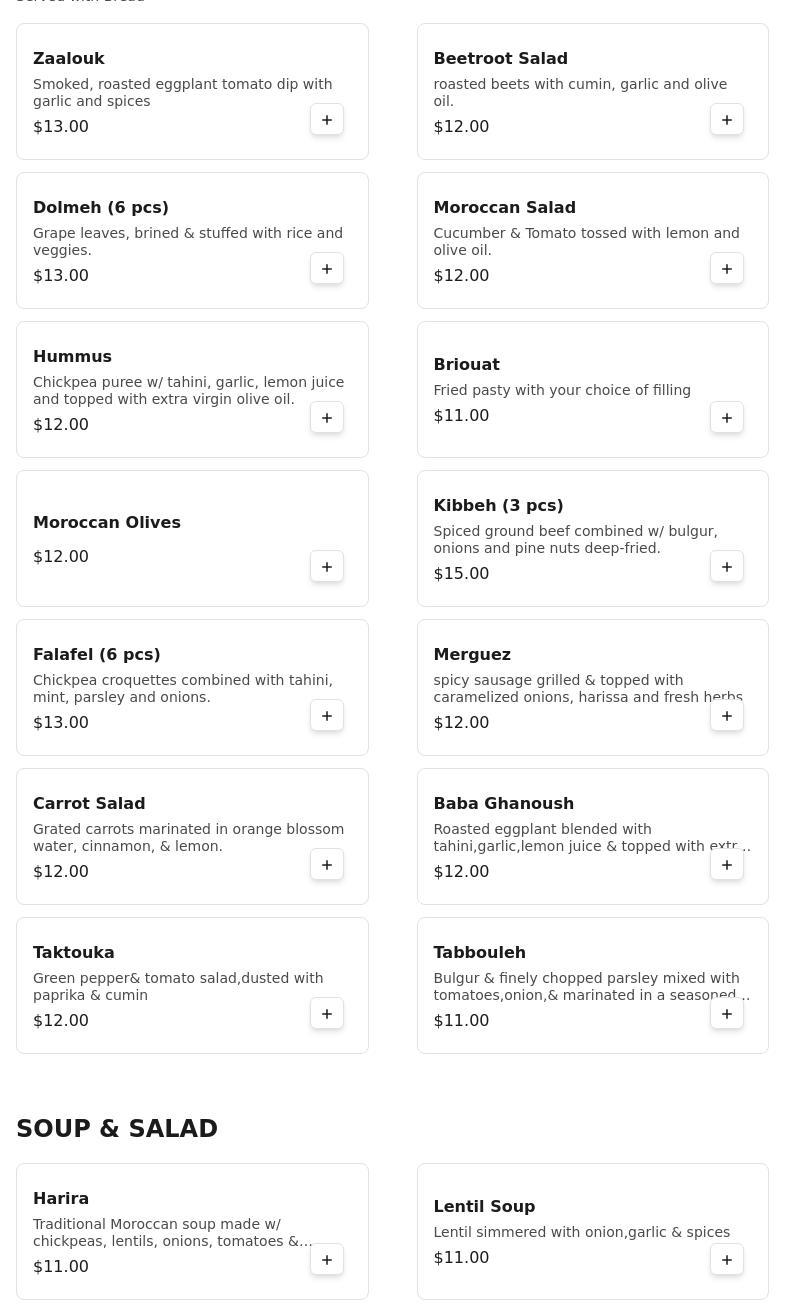
Task: Click plus button on Falafel card
Action: [x=327, y=716]
